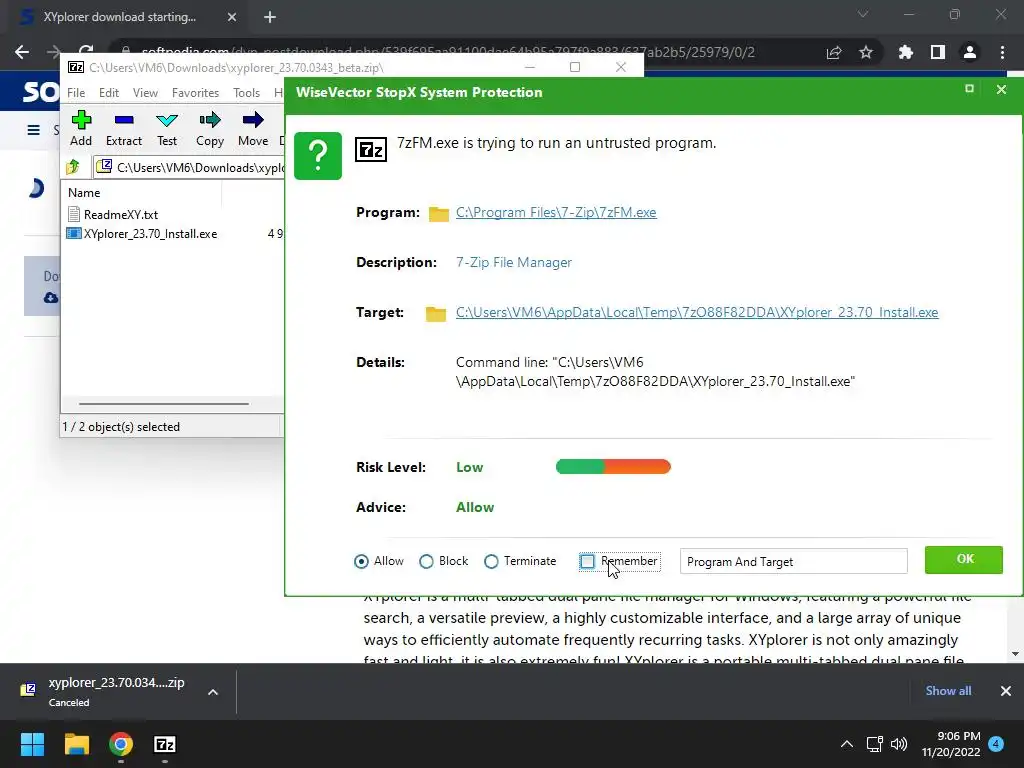Open the 7zFM.exe program path link

tap(556, 212)
